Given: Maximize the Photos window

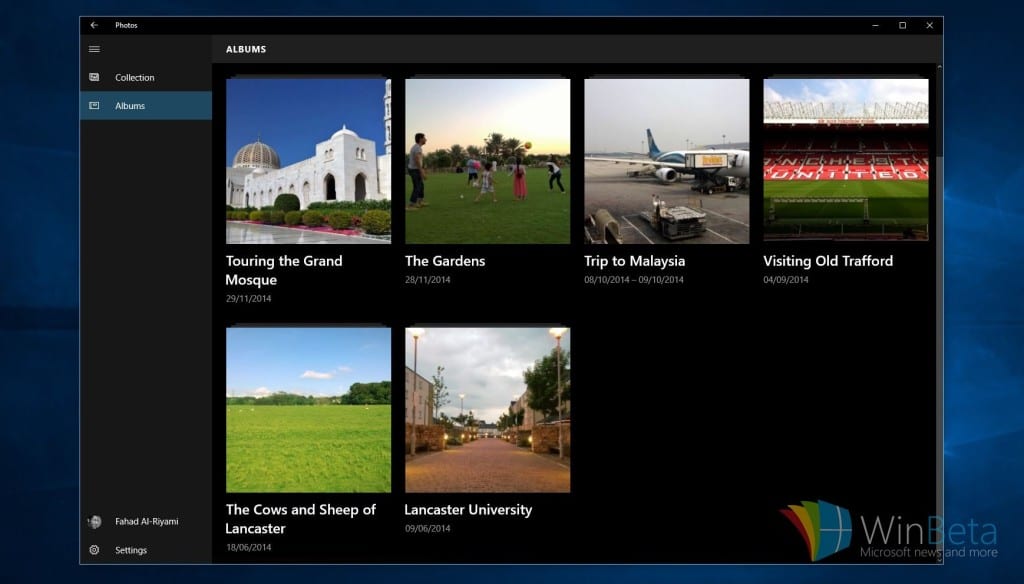Looking at the screenshot, I should pyautogui.click(x=903, y=25).
